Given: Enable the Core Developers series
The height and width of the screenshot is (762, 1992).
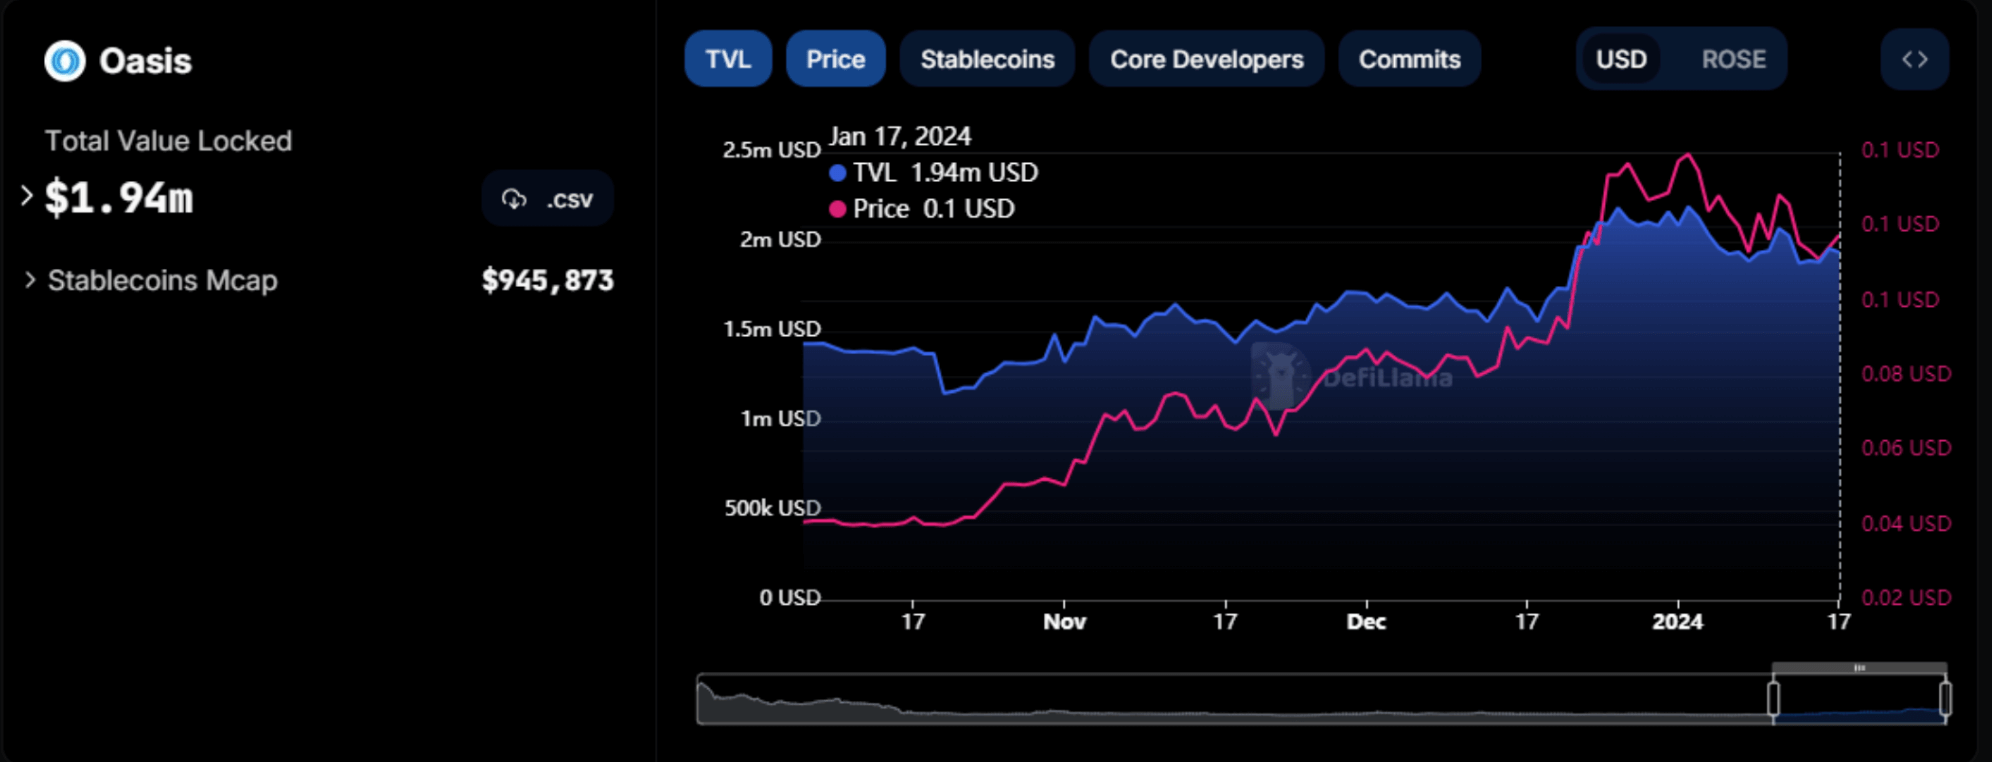Looking at the screenshot, I should tap(1206, 59).
